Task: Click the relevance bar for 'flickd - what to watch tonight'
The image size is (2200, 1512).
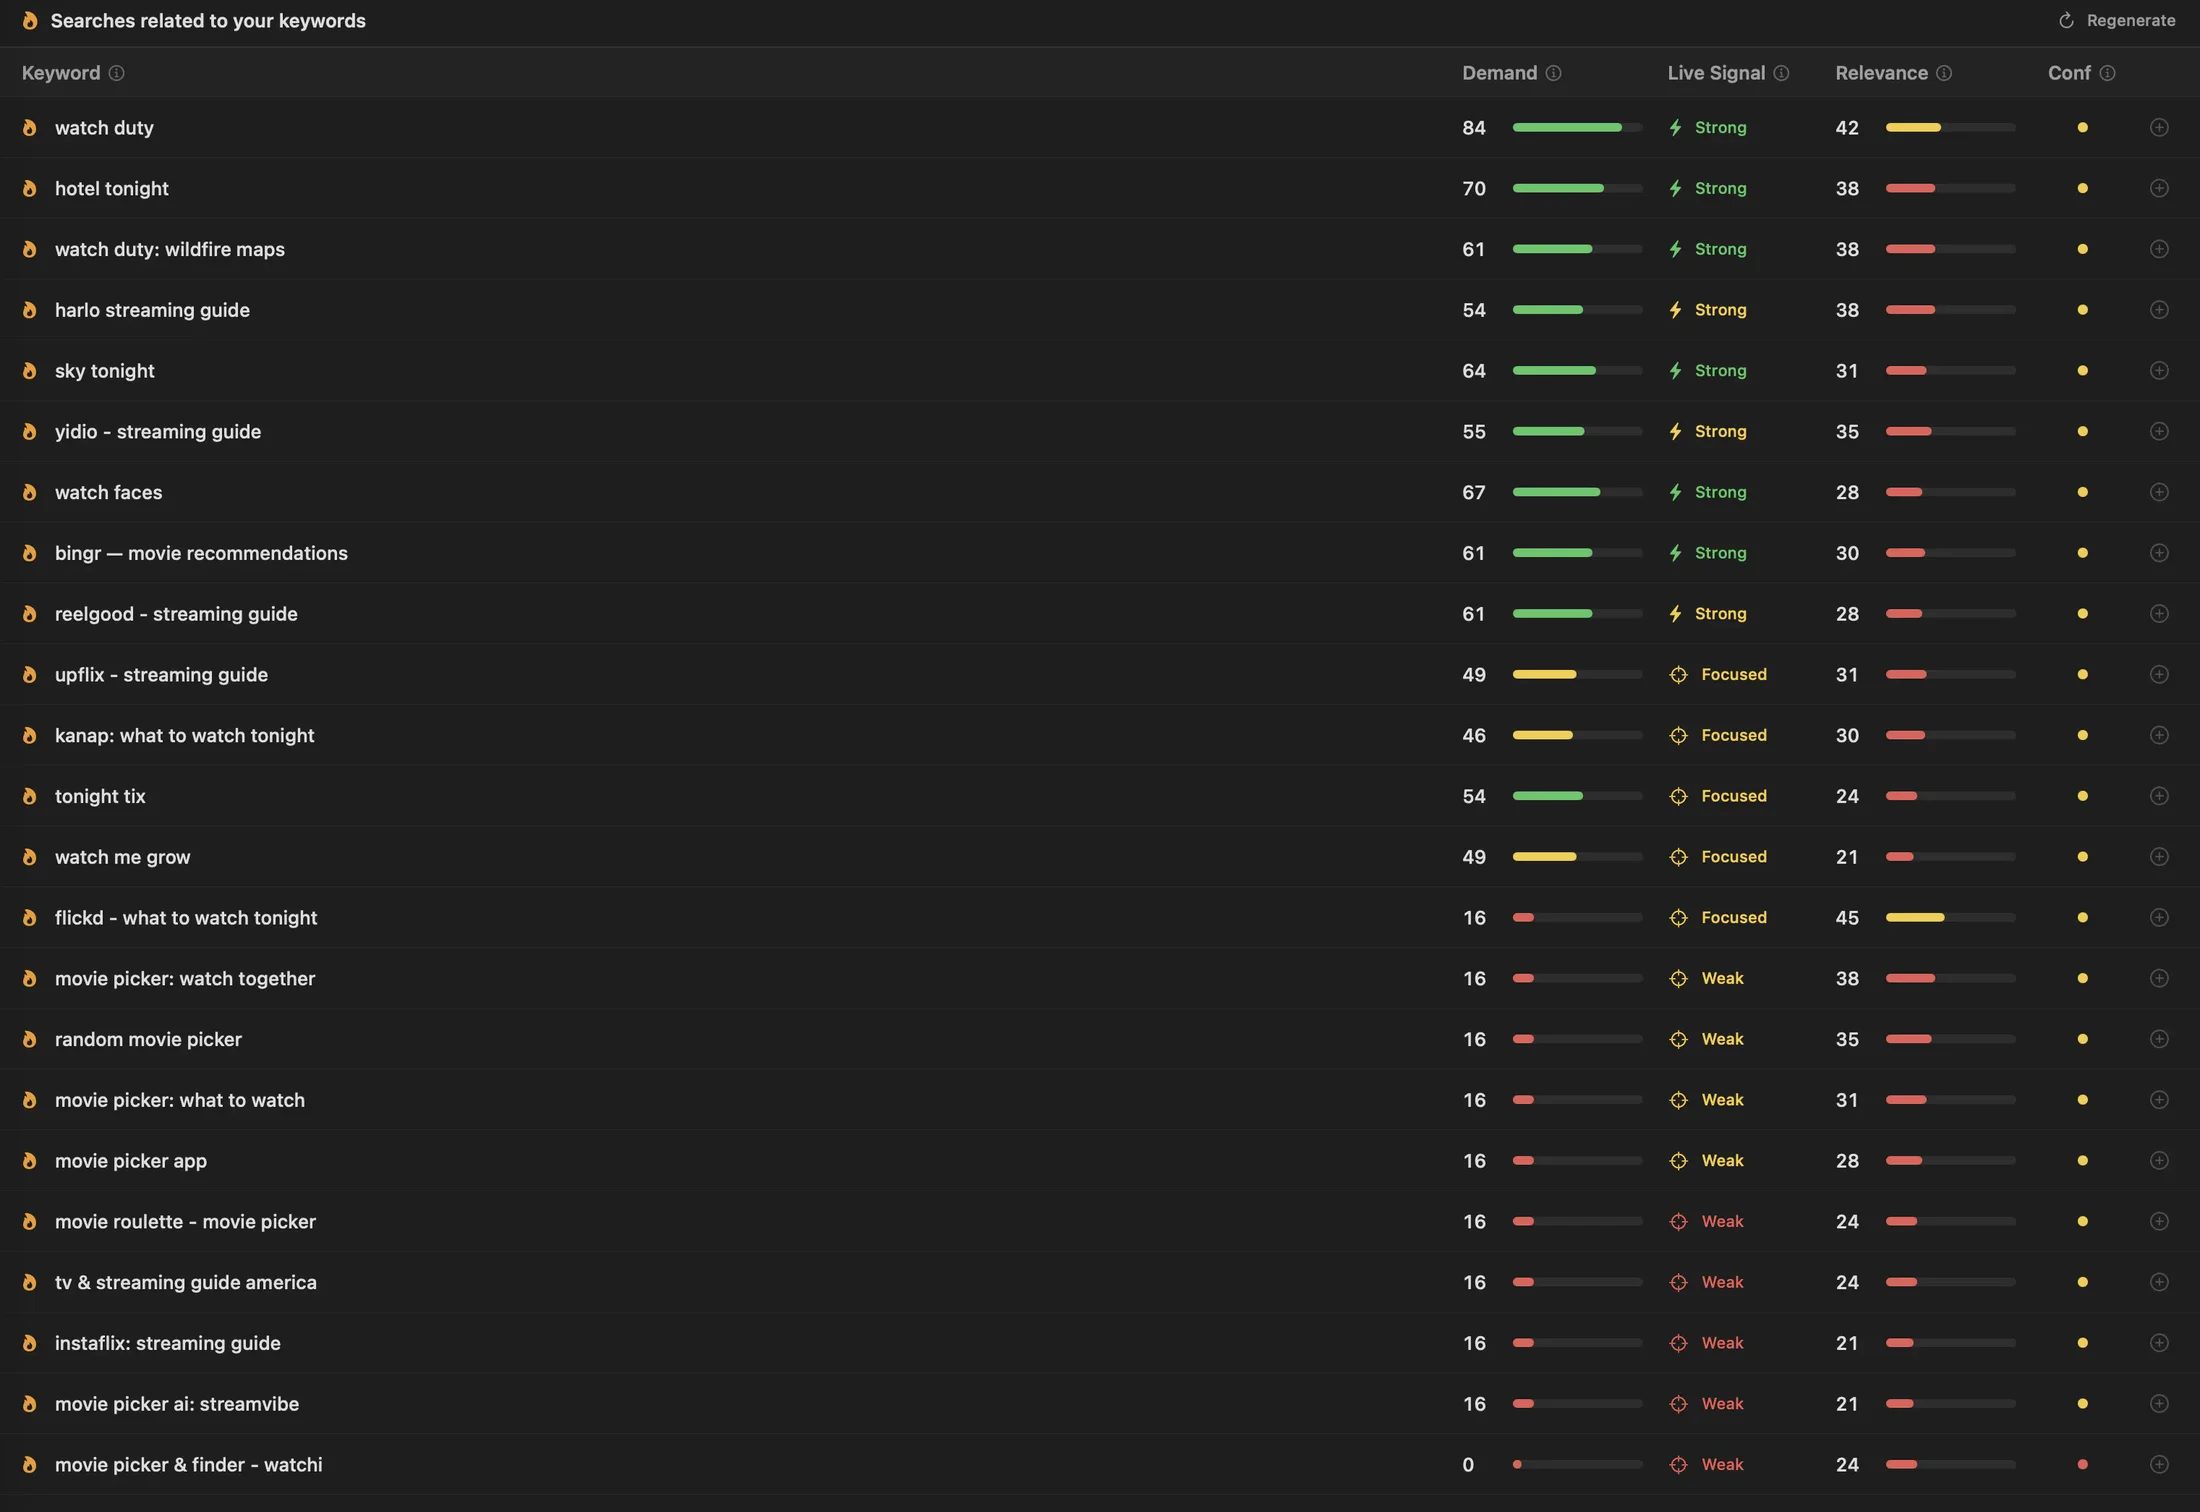Action: [1950, 917]
